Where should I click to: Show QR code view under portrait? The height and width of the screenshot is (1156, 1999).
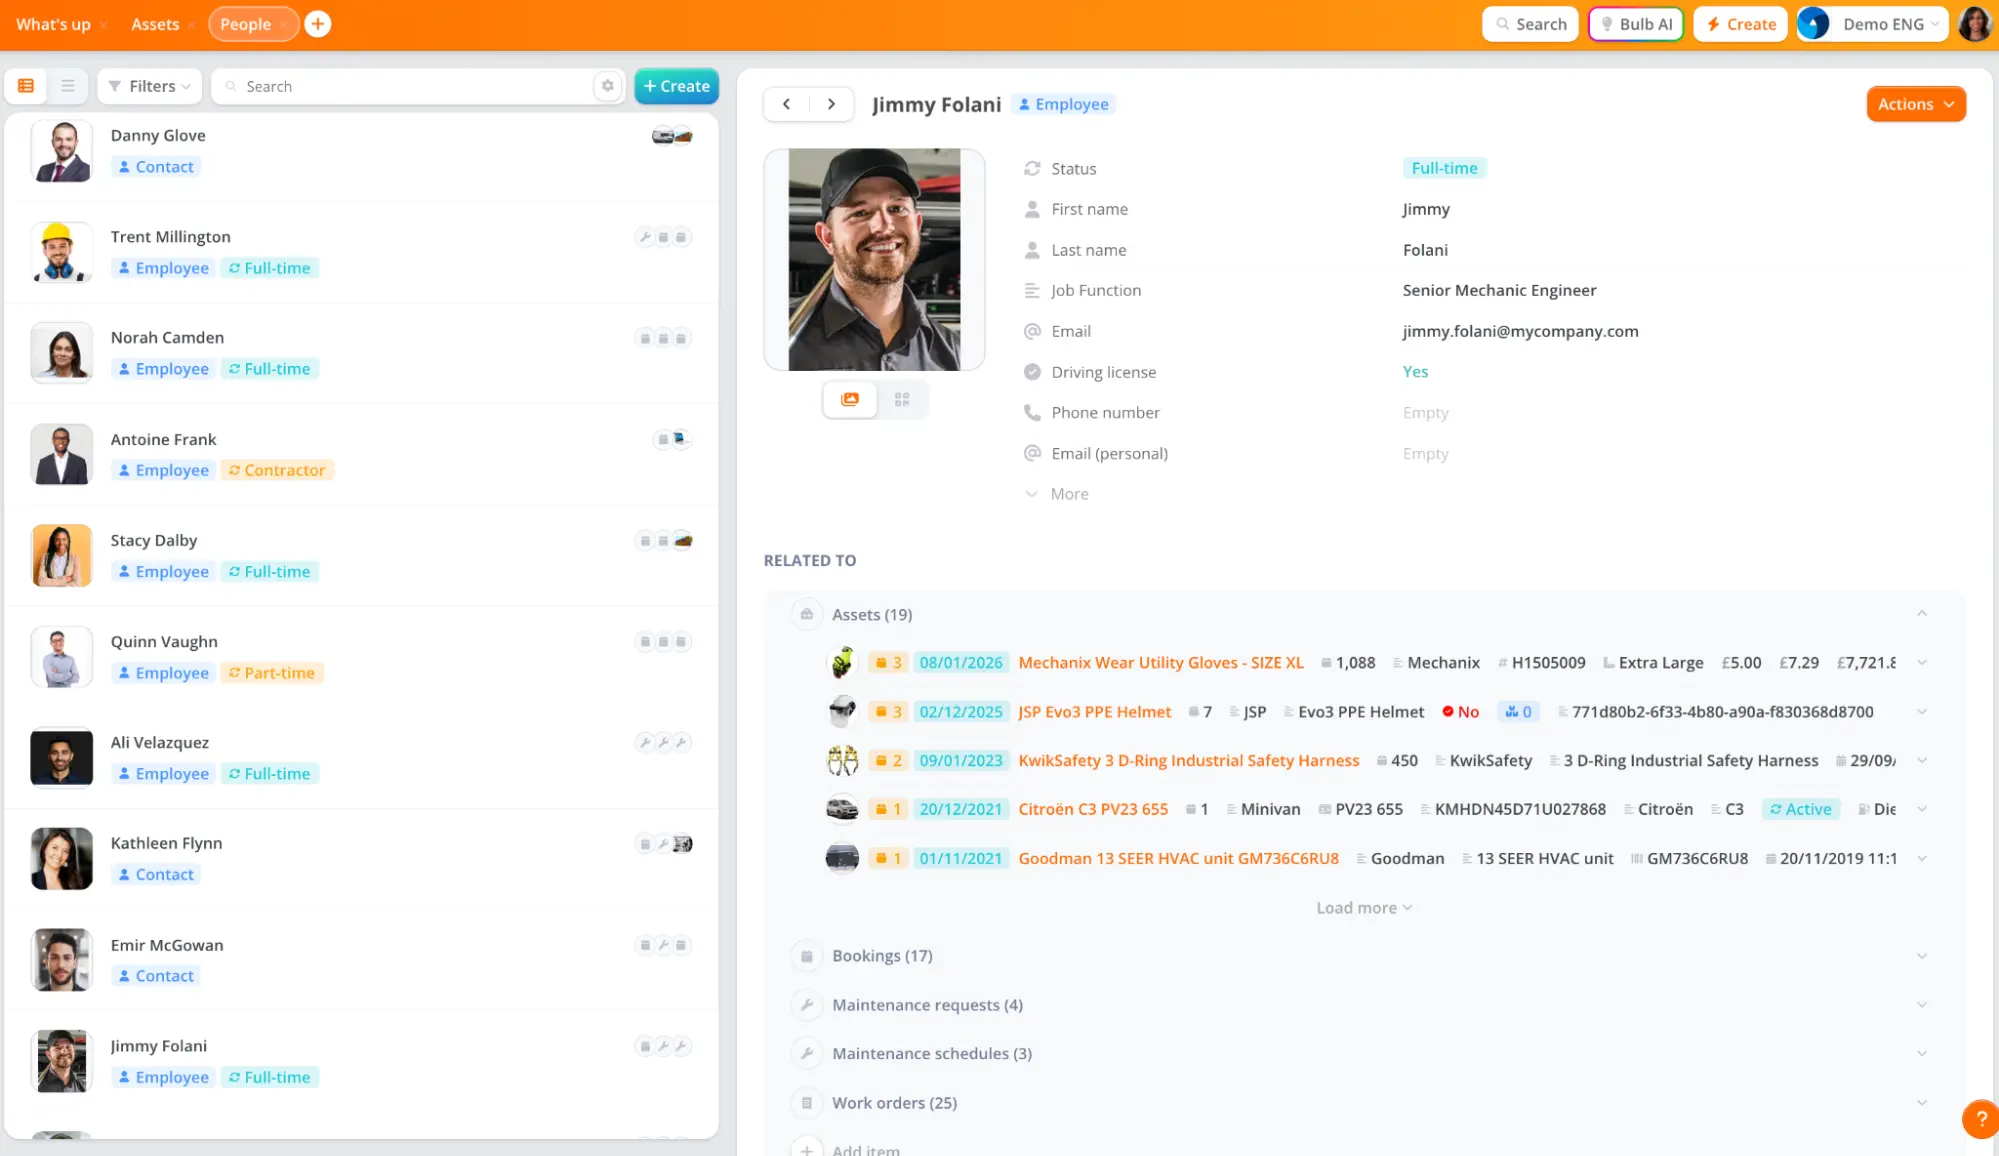pyautogui.click(x=902, y=399)
